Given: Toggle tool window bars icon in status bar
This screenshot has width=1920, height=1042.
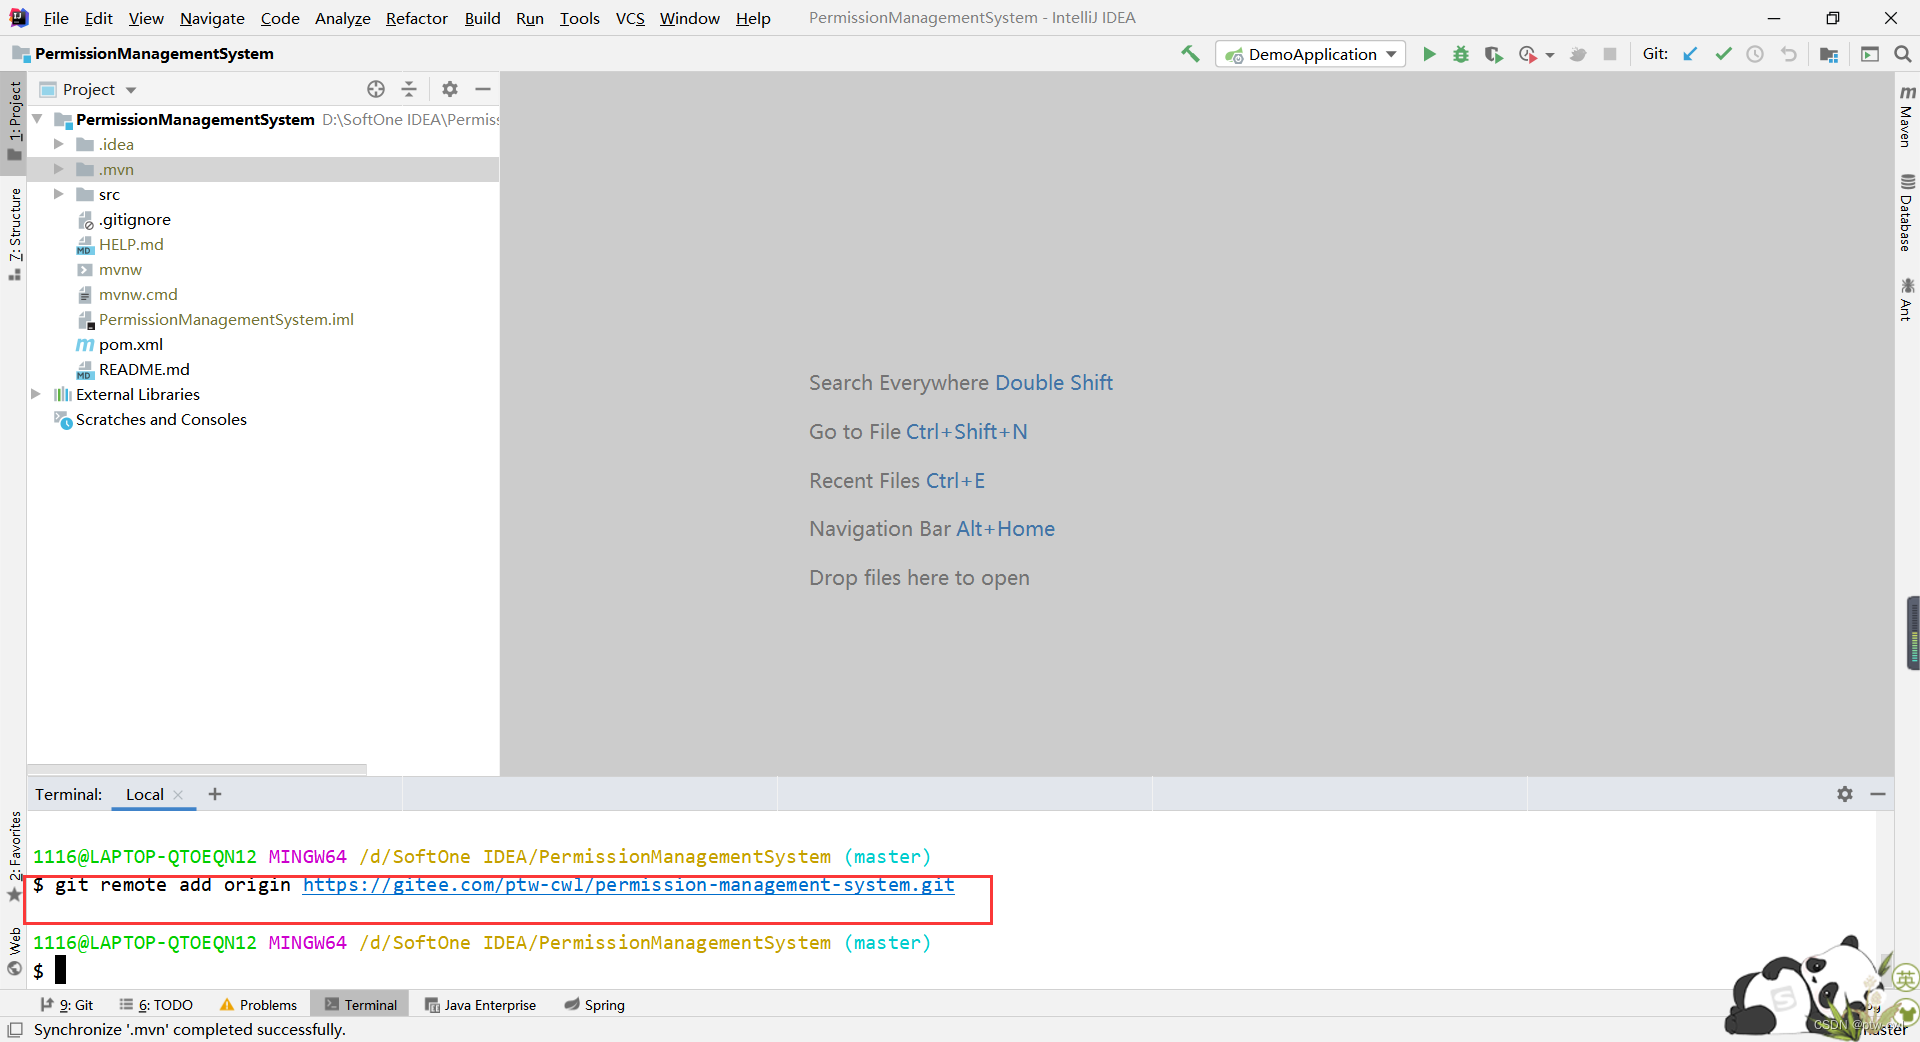Looking at the screenshot, I should click(15, 1029).
